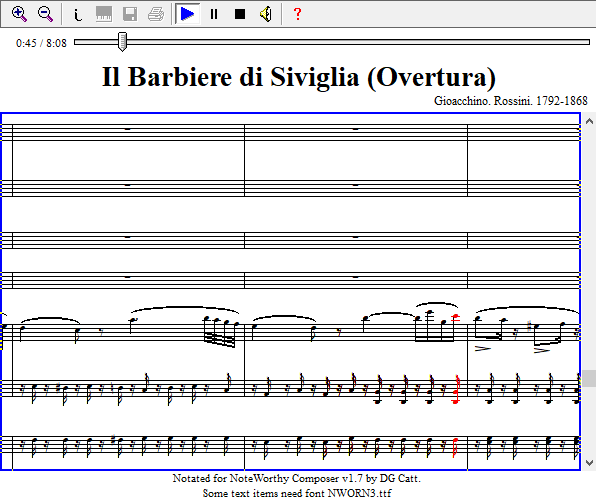Click composer text Gioacchino. Rossini. 1792-1868
This screenshot has width=596, height=499.
(511, 101)
